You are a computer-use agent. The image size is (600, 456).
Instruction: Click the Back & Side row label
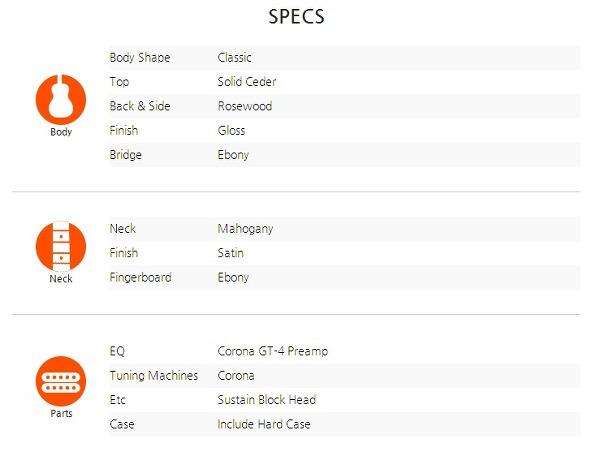tap(140, 106)
